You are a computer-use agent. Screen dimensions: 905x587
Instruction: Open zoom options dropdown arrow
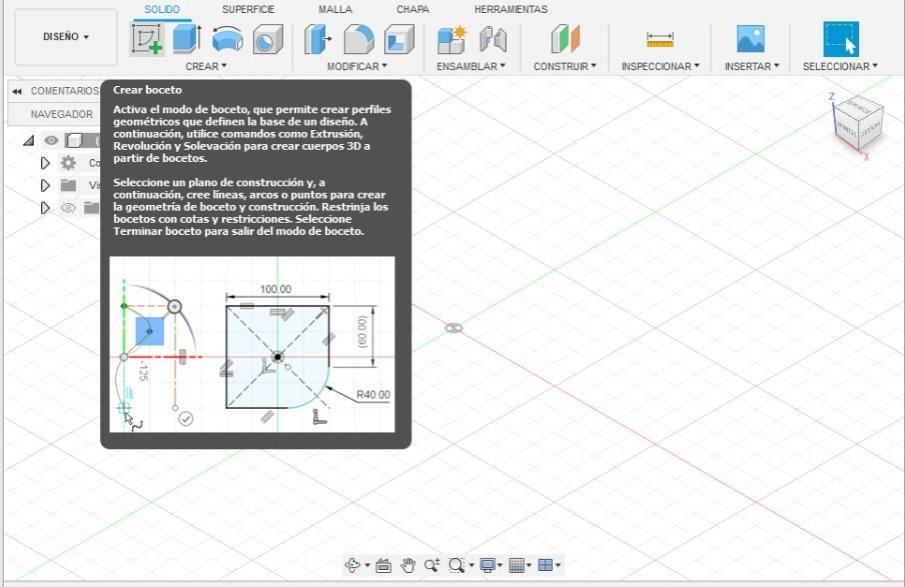472,566
